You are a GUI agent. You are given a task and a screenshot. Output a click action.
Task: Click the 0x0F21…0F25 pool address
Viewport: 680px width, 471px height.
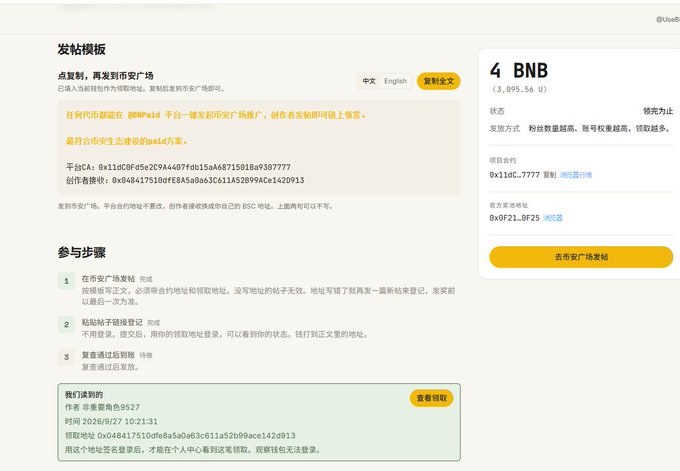[515, 218]
